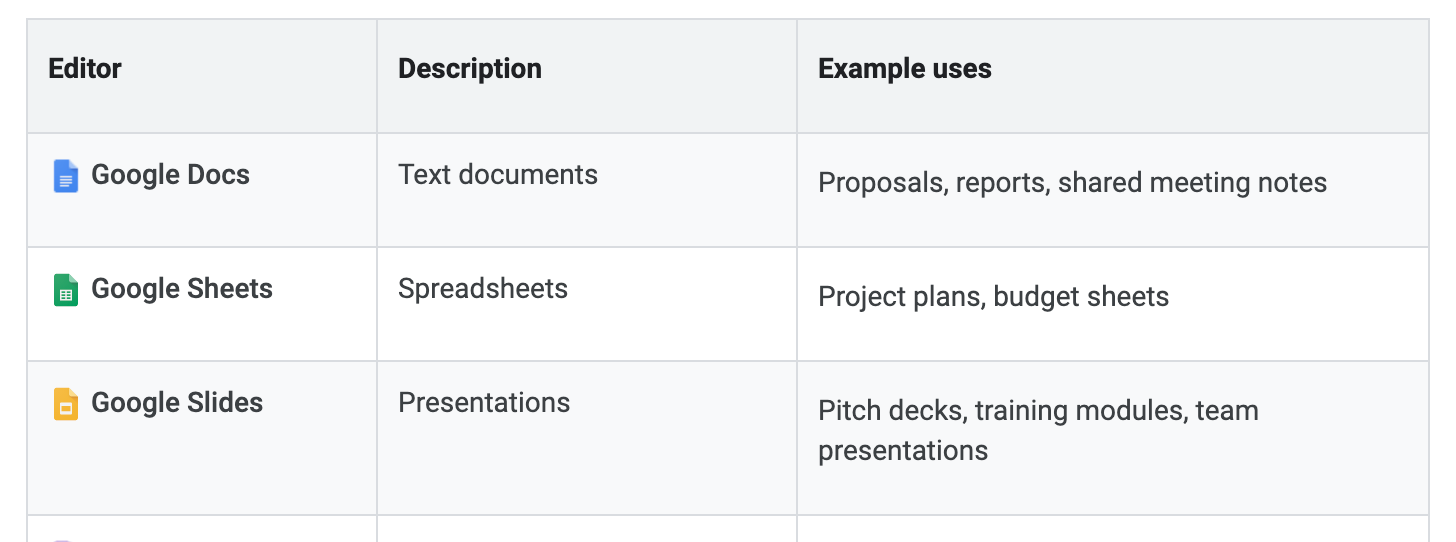The height and width of the screenshot is (542, 1456).
Task: Select the 'Spreadsheets' description text
Action: [483, 289]
